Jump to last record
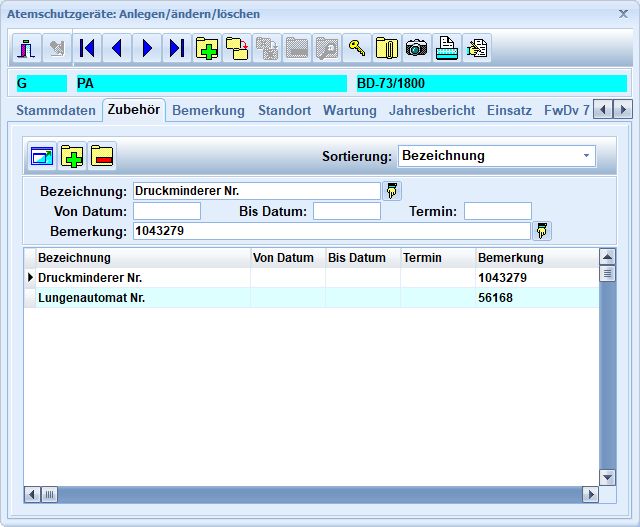640x527 pixels. [177, 49]
